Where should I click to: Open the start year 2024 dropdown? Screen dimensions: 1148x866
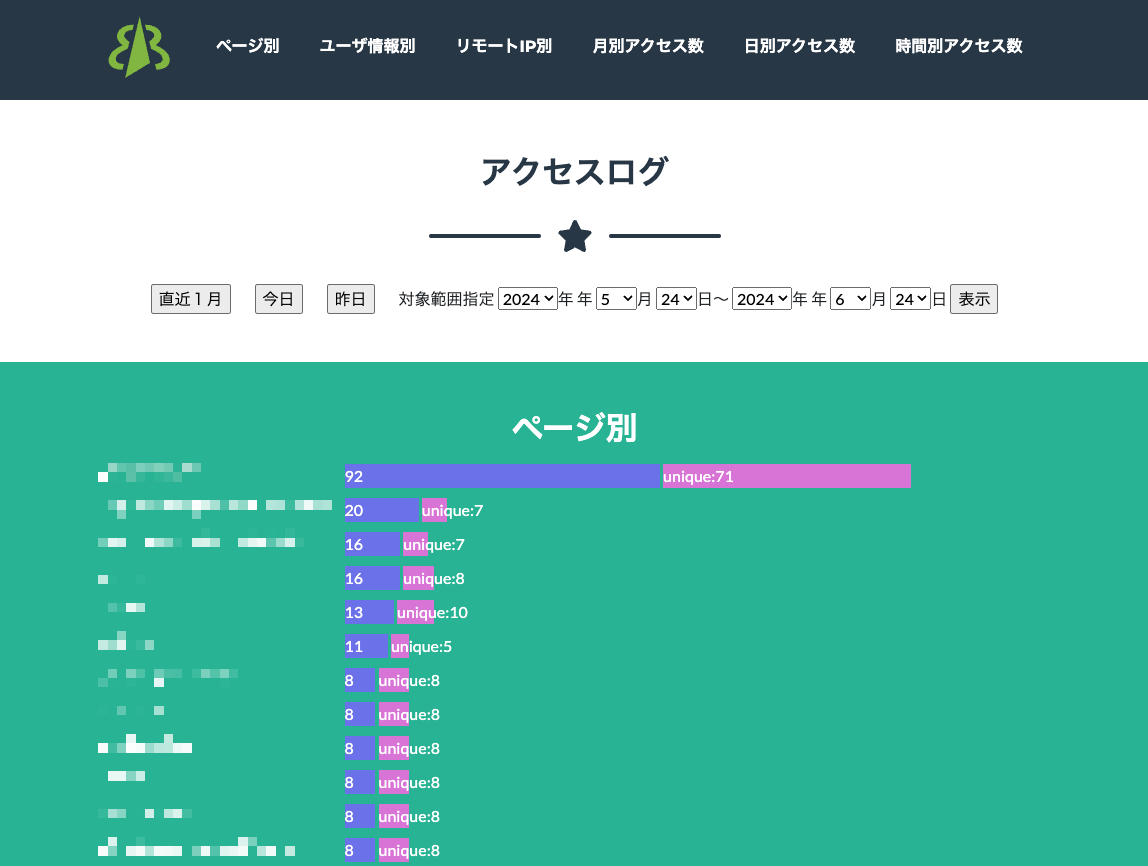click(528, 299)
